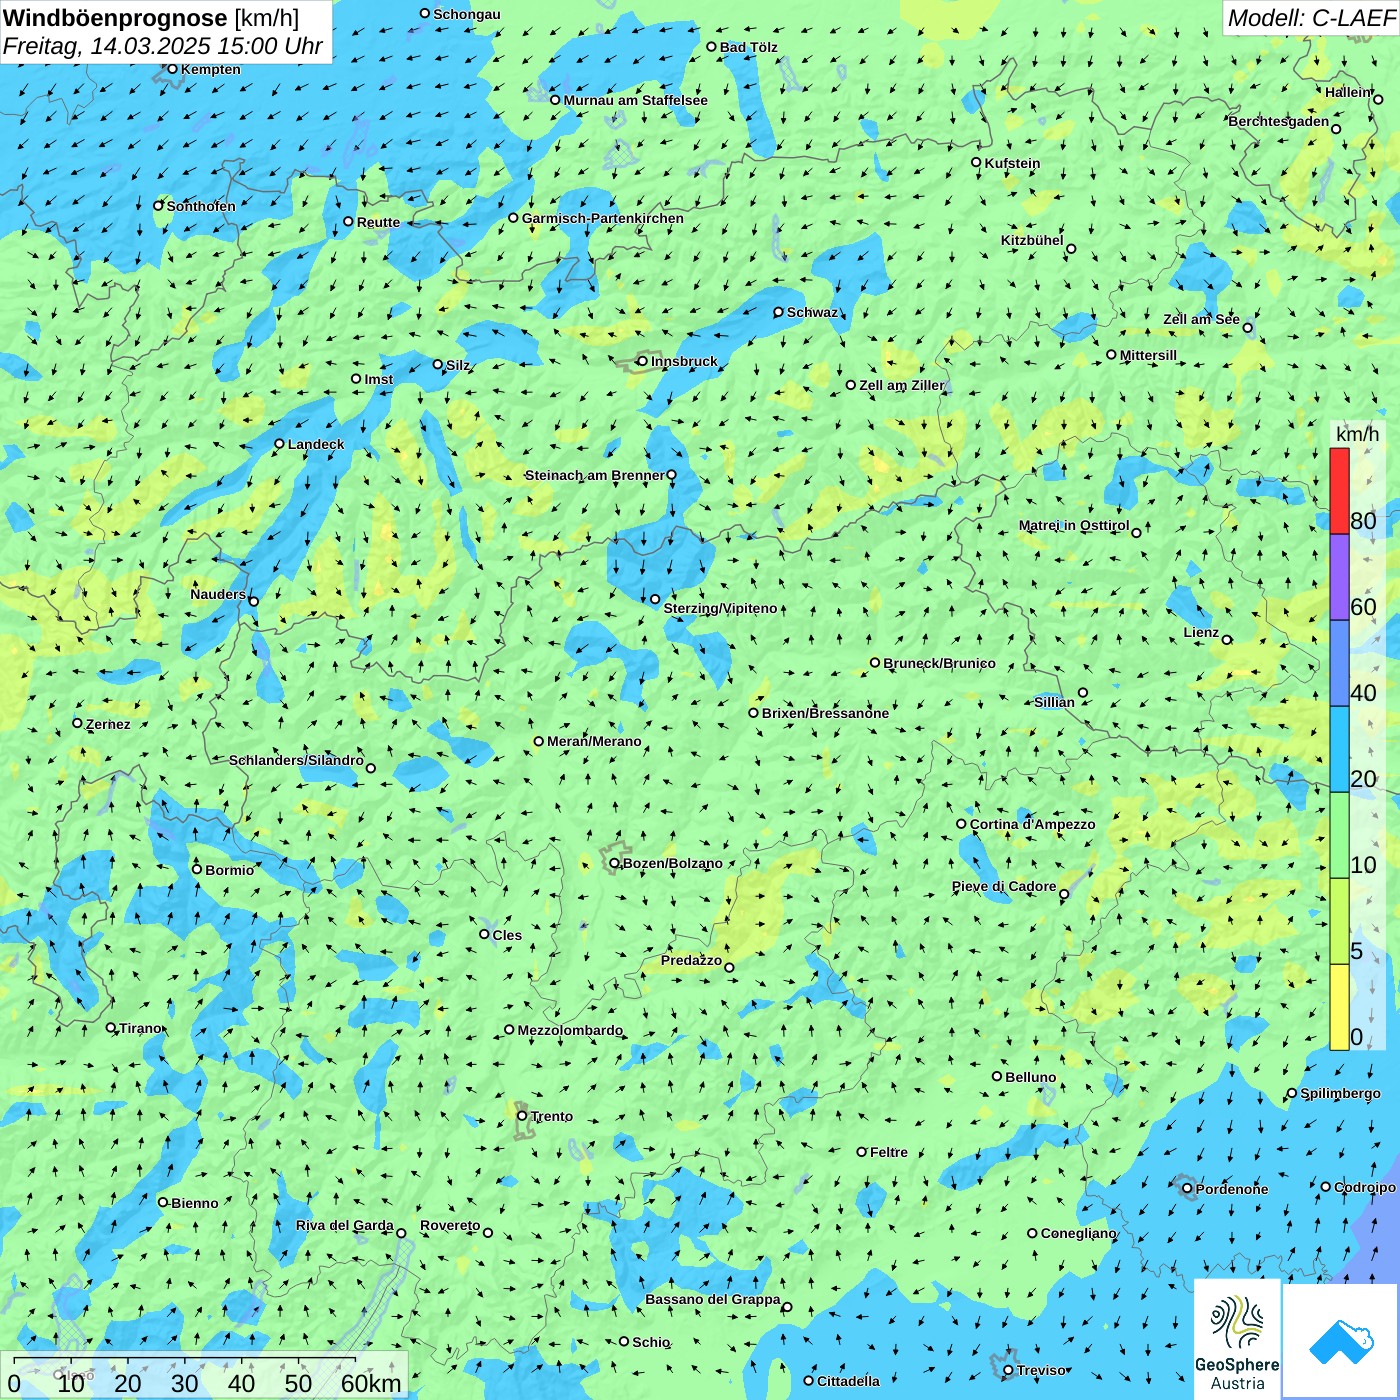Click the Innsbruck city marker

click(643, 361)
